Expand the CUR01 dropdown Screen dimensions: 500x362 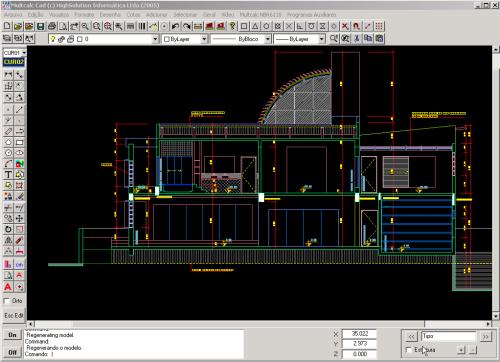point(24,53)
